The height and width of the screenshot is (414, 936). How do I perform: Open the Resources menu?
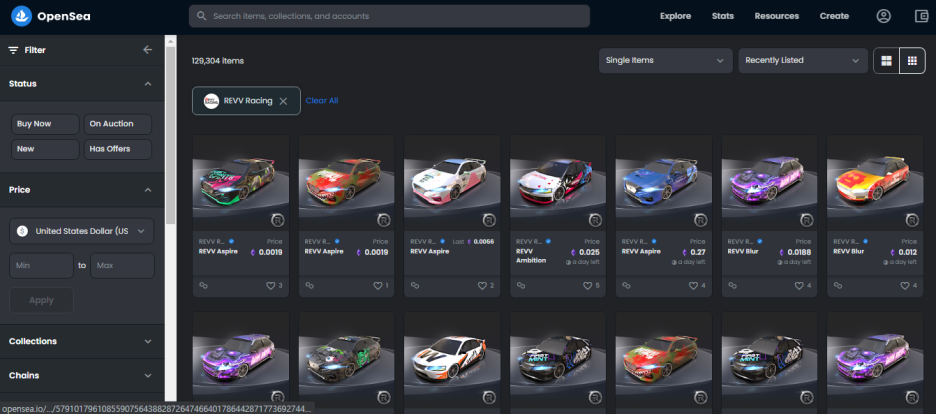777,16
